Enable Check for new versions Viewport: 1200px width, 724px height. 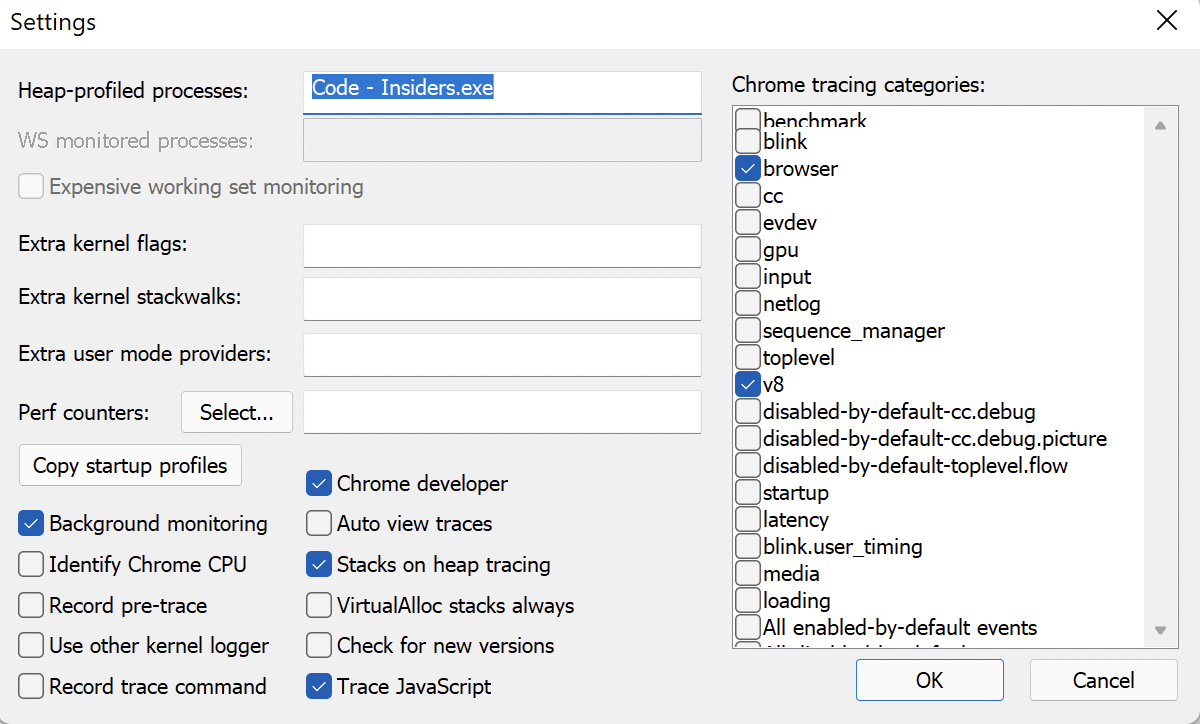[318, 645]
